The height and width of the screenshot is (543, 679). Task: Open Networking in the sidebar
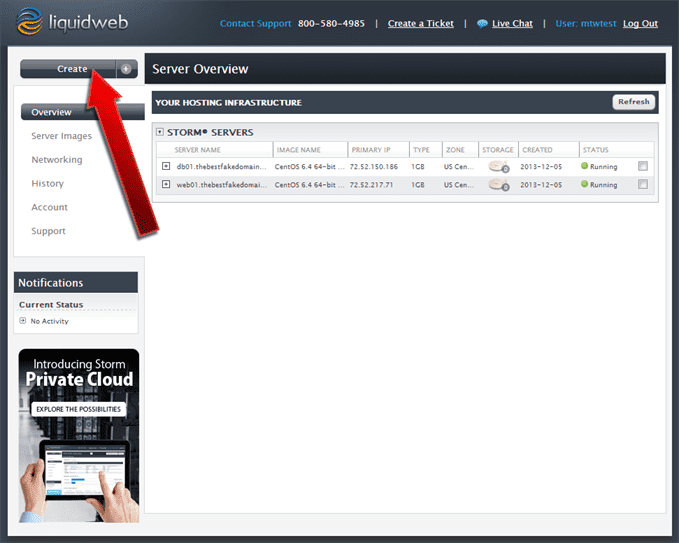click(x=57, y=160)
